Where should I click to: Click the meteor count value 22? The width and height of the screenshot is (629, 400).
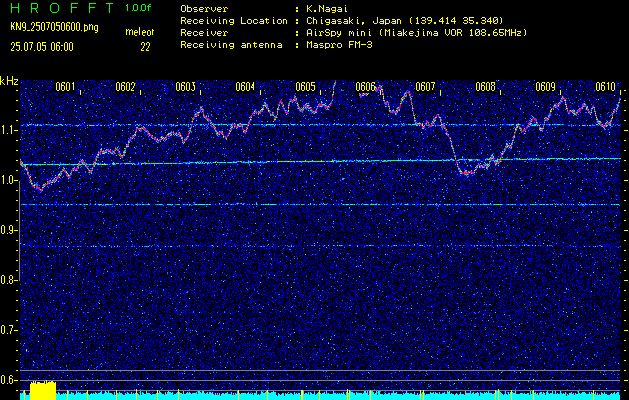click(x=145, y=47)
